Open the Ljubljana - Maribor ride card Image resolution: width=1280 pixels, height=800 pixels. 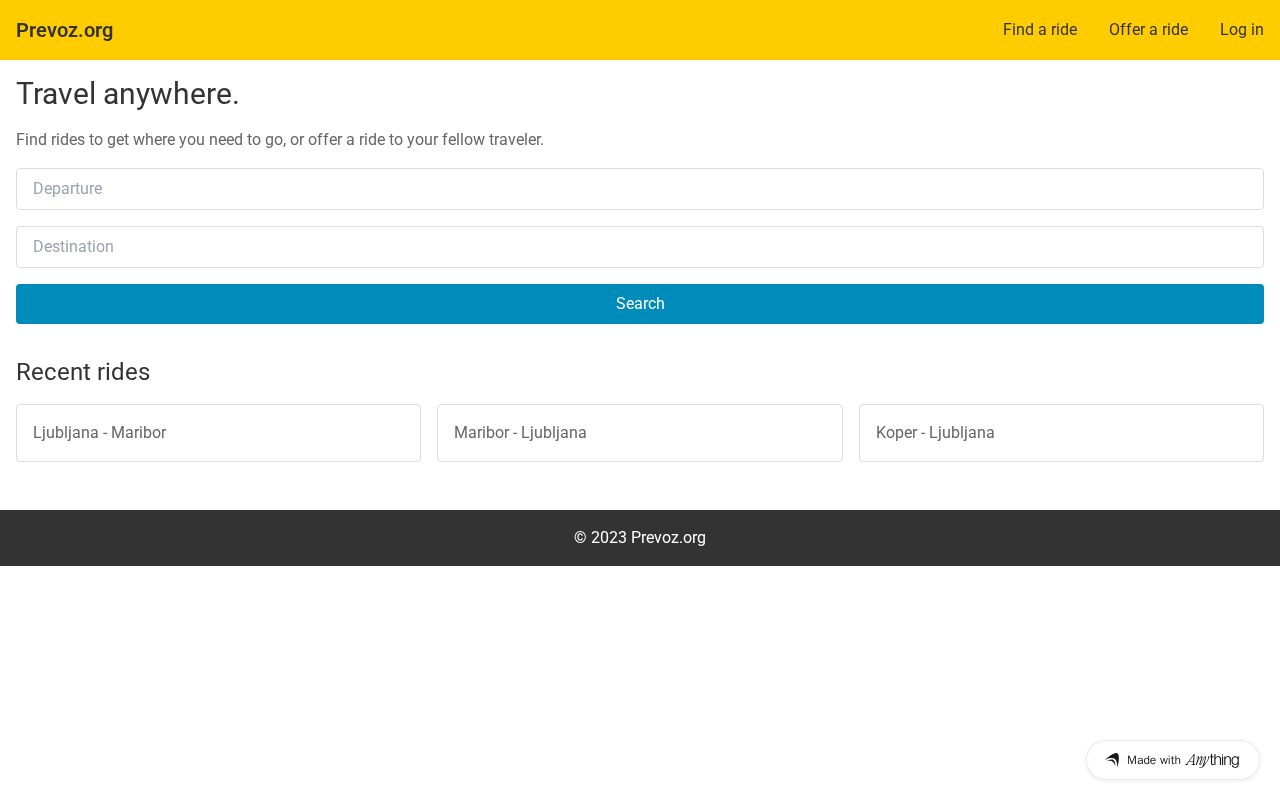[x=218, y=433]
